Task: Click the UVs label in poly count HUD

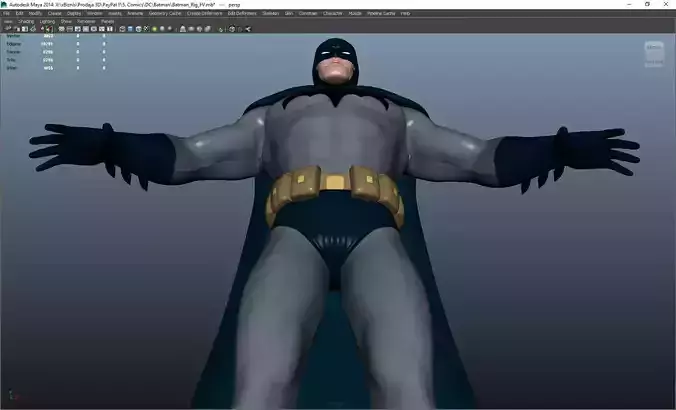Action: [11, 68]
